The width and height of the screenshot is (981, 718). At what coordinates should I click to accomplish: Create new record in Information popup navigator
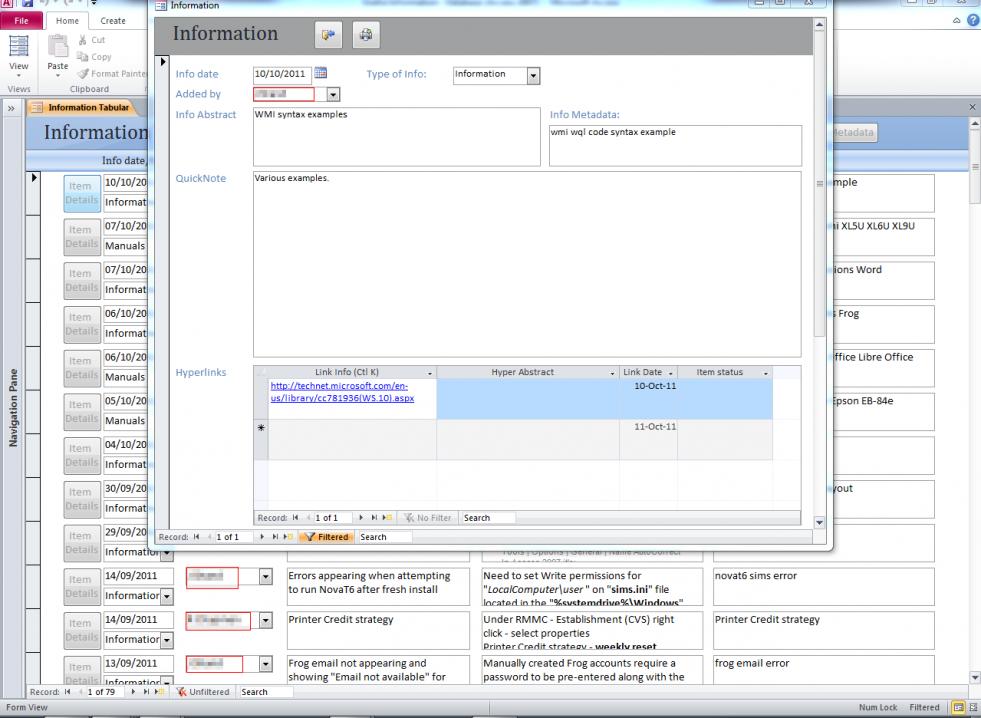[288, 537]
